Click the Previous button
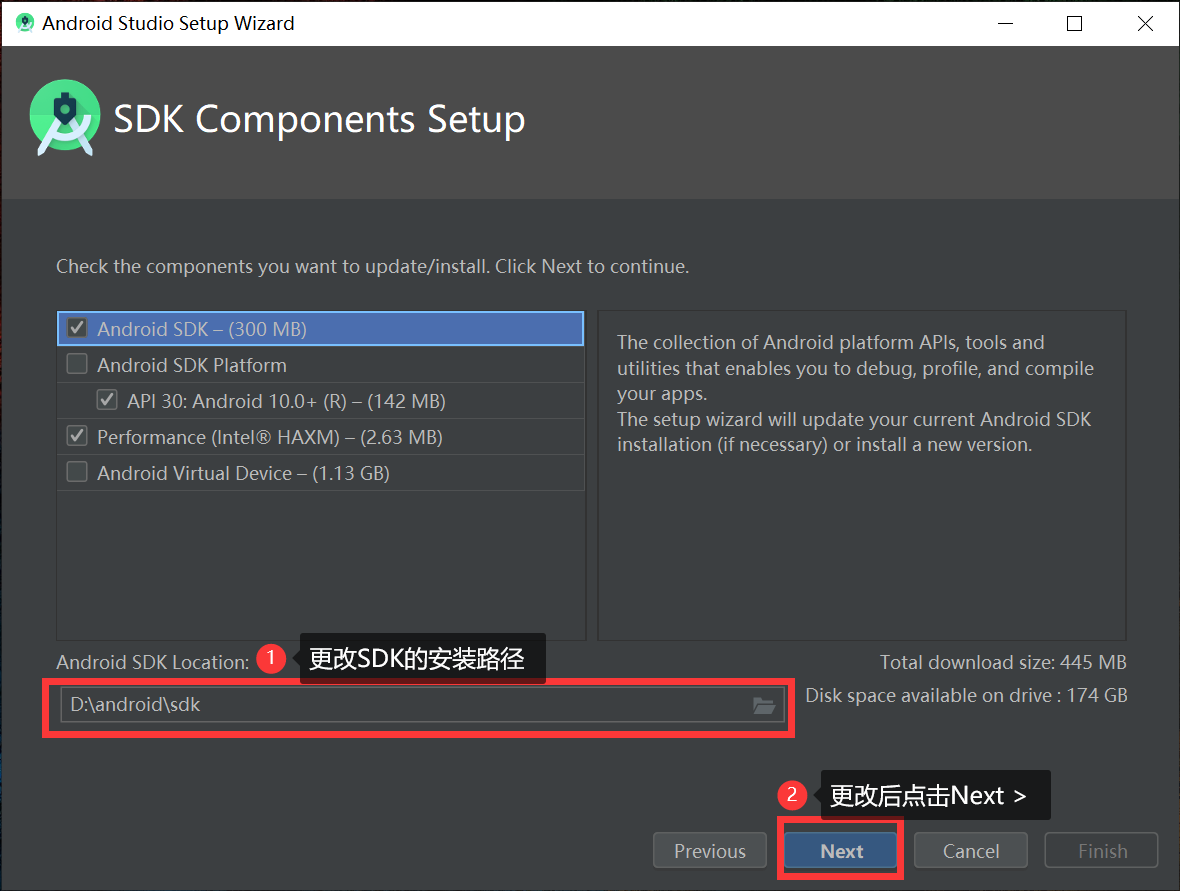The height and width of the screenshot is (891, 1180). [x=710, y=850]
